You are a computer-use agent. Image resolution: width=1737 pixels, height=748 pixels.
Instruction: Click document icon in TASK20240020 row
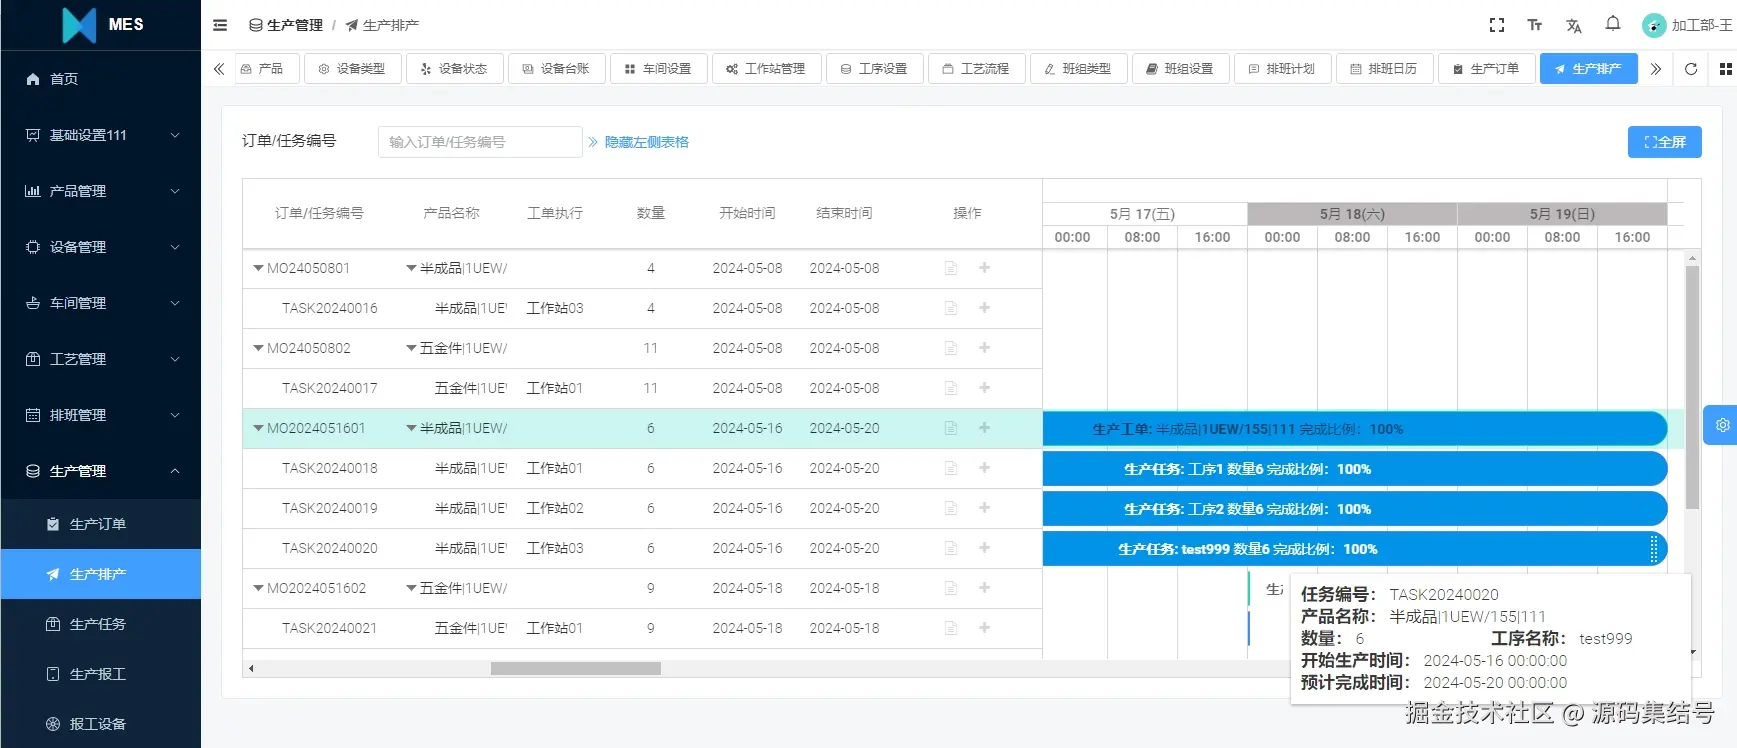point(951,548)
